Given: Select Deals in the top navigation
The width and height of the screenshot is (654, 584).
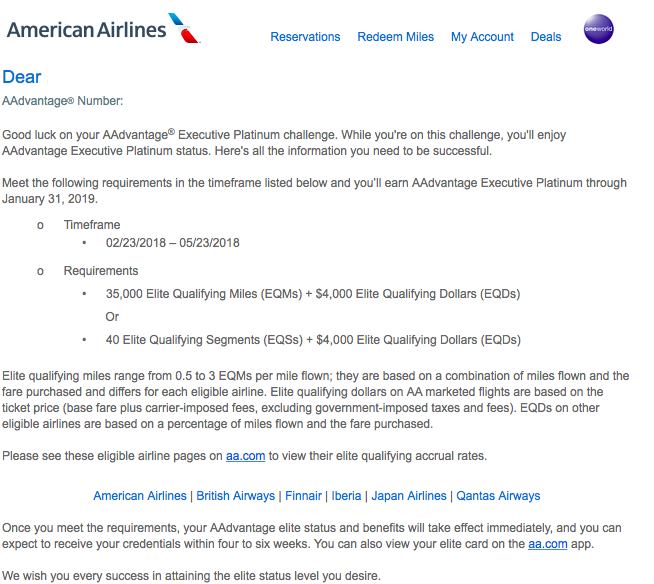Looking at the screenshot, I should (546, 37).
